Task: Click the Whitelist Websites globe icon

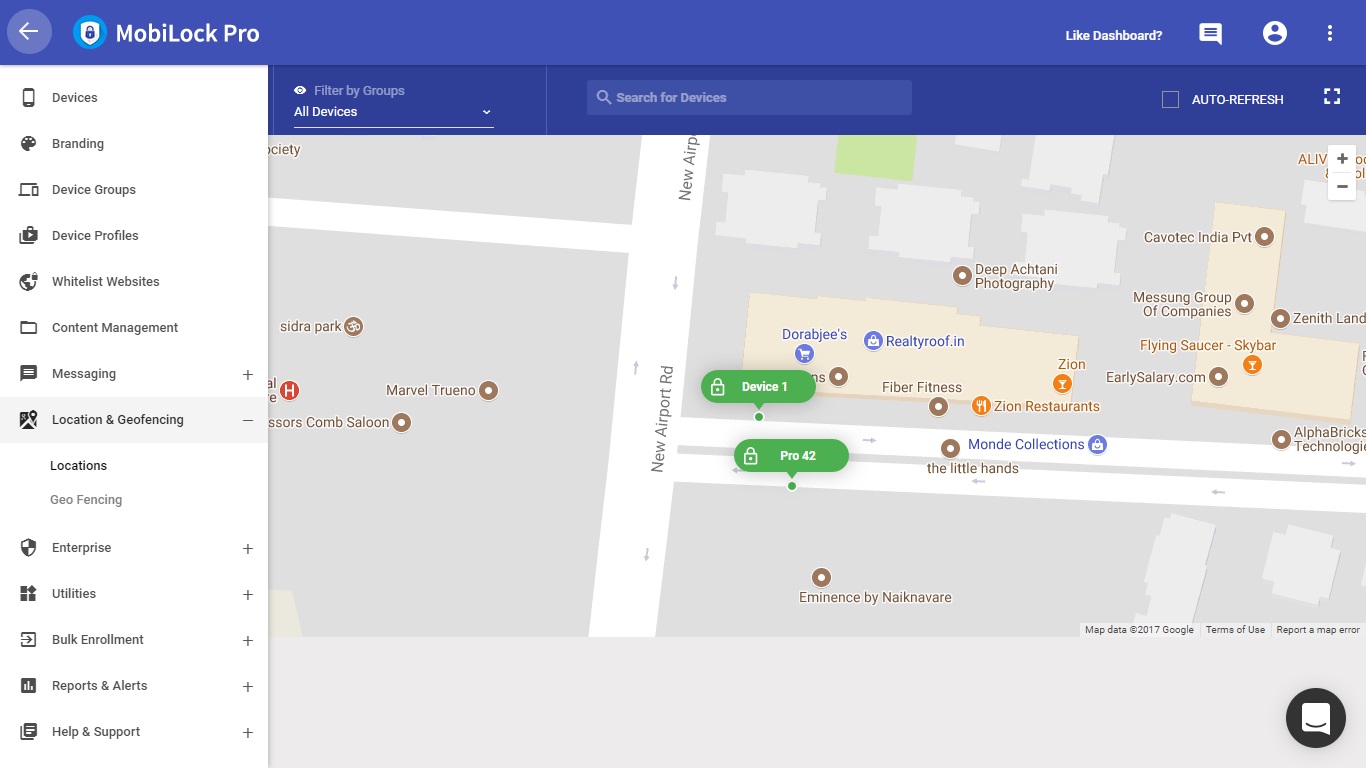Action: 29,281
